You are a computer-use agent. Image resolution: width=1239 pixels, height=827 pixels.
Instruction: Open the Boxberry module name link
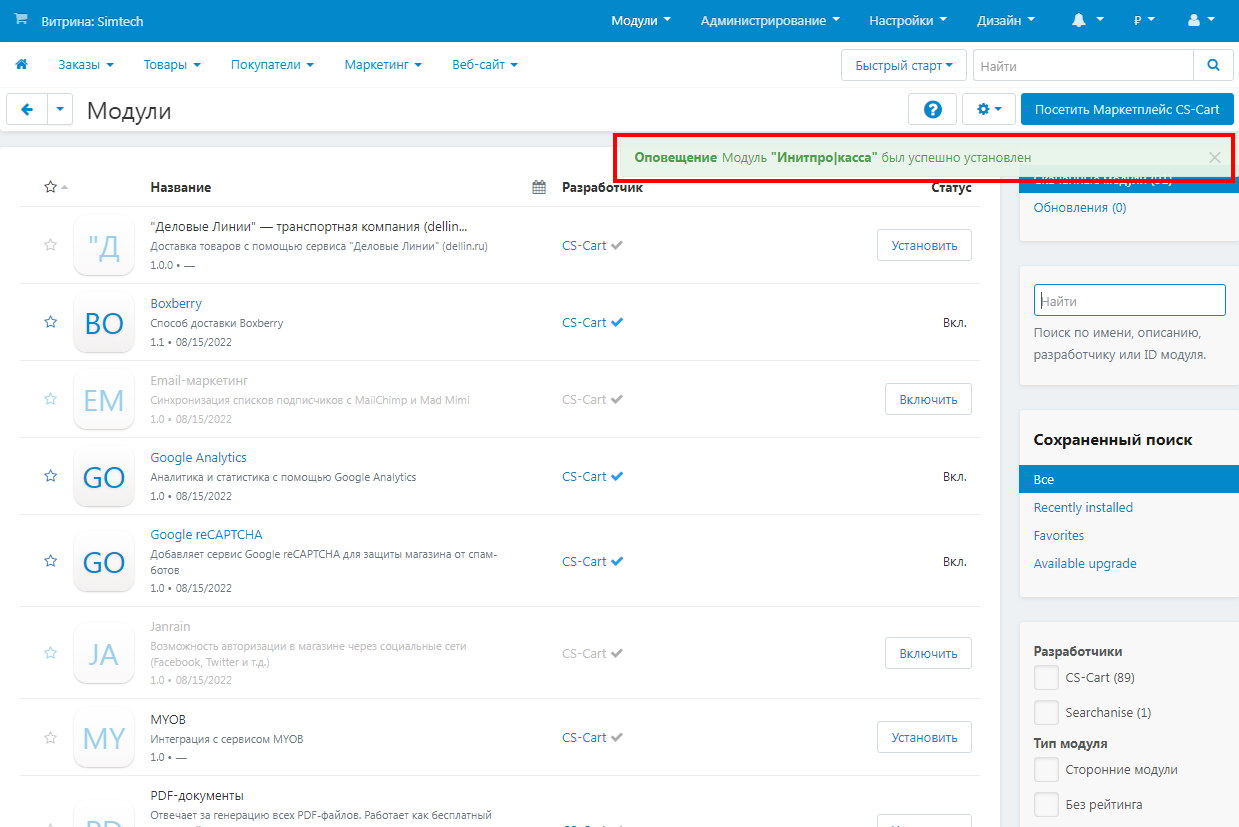(x=176, y=303)
